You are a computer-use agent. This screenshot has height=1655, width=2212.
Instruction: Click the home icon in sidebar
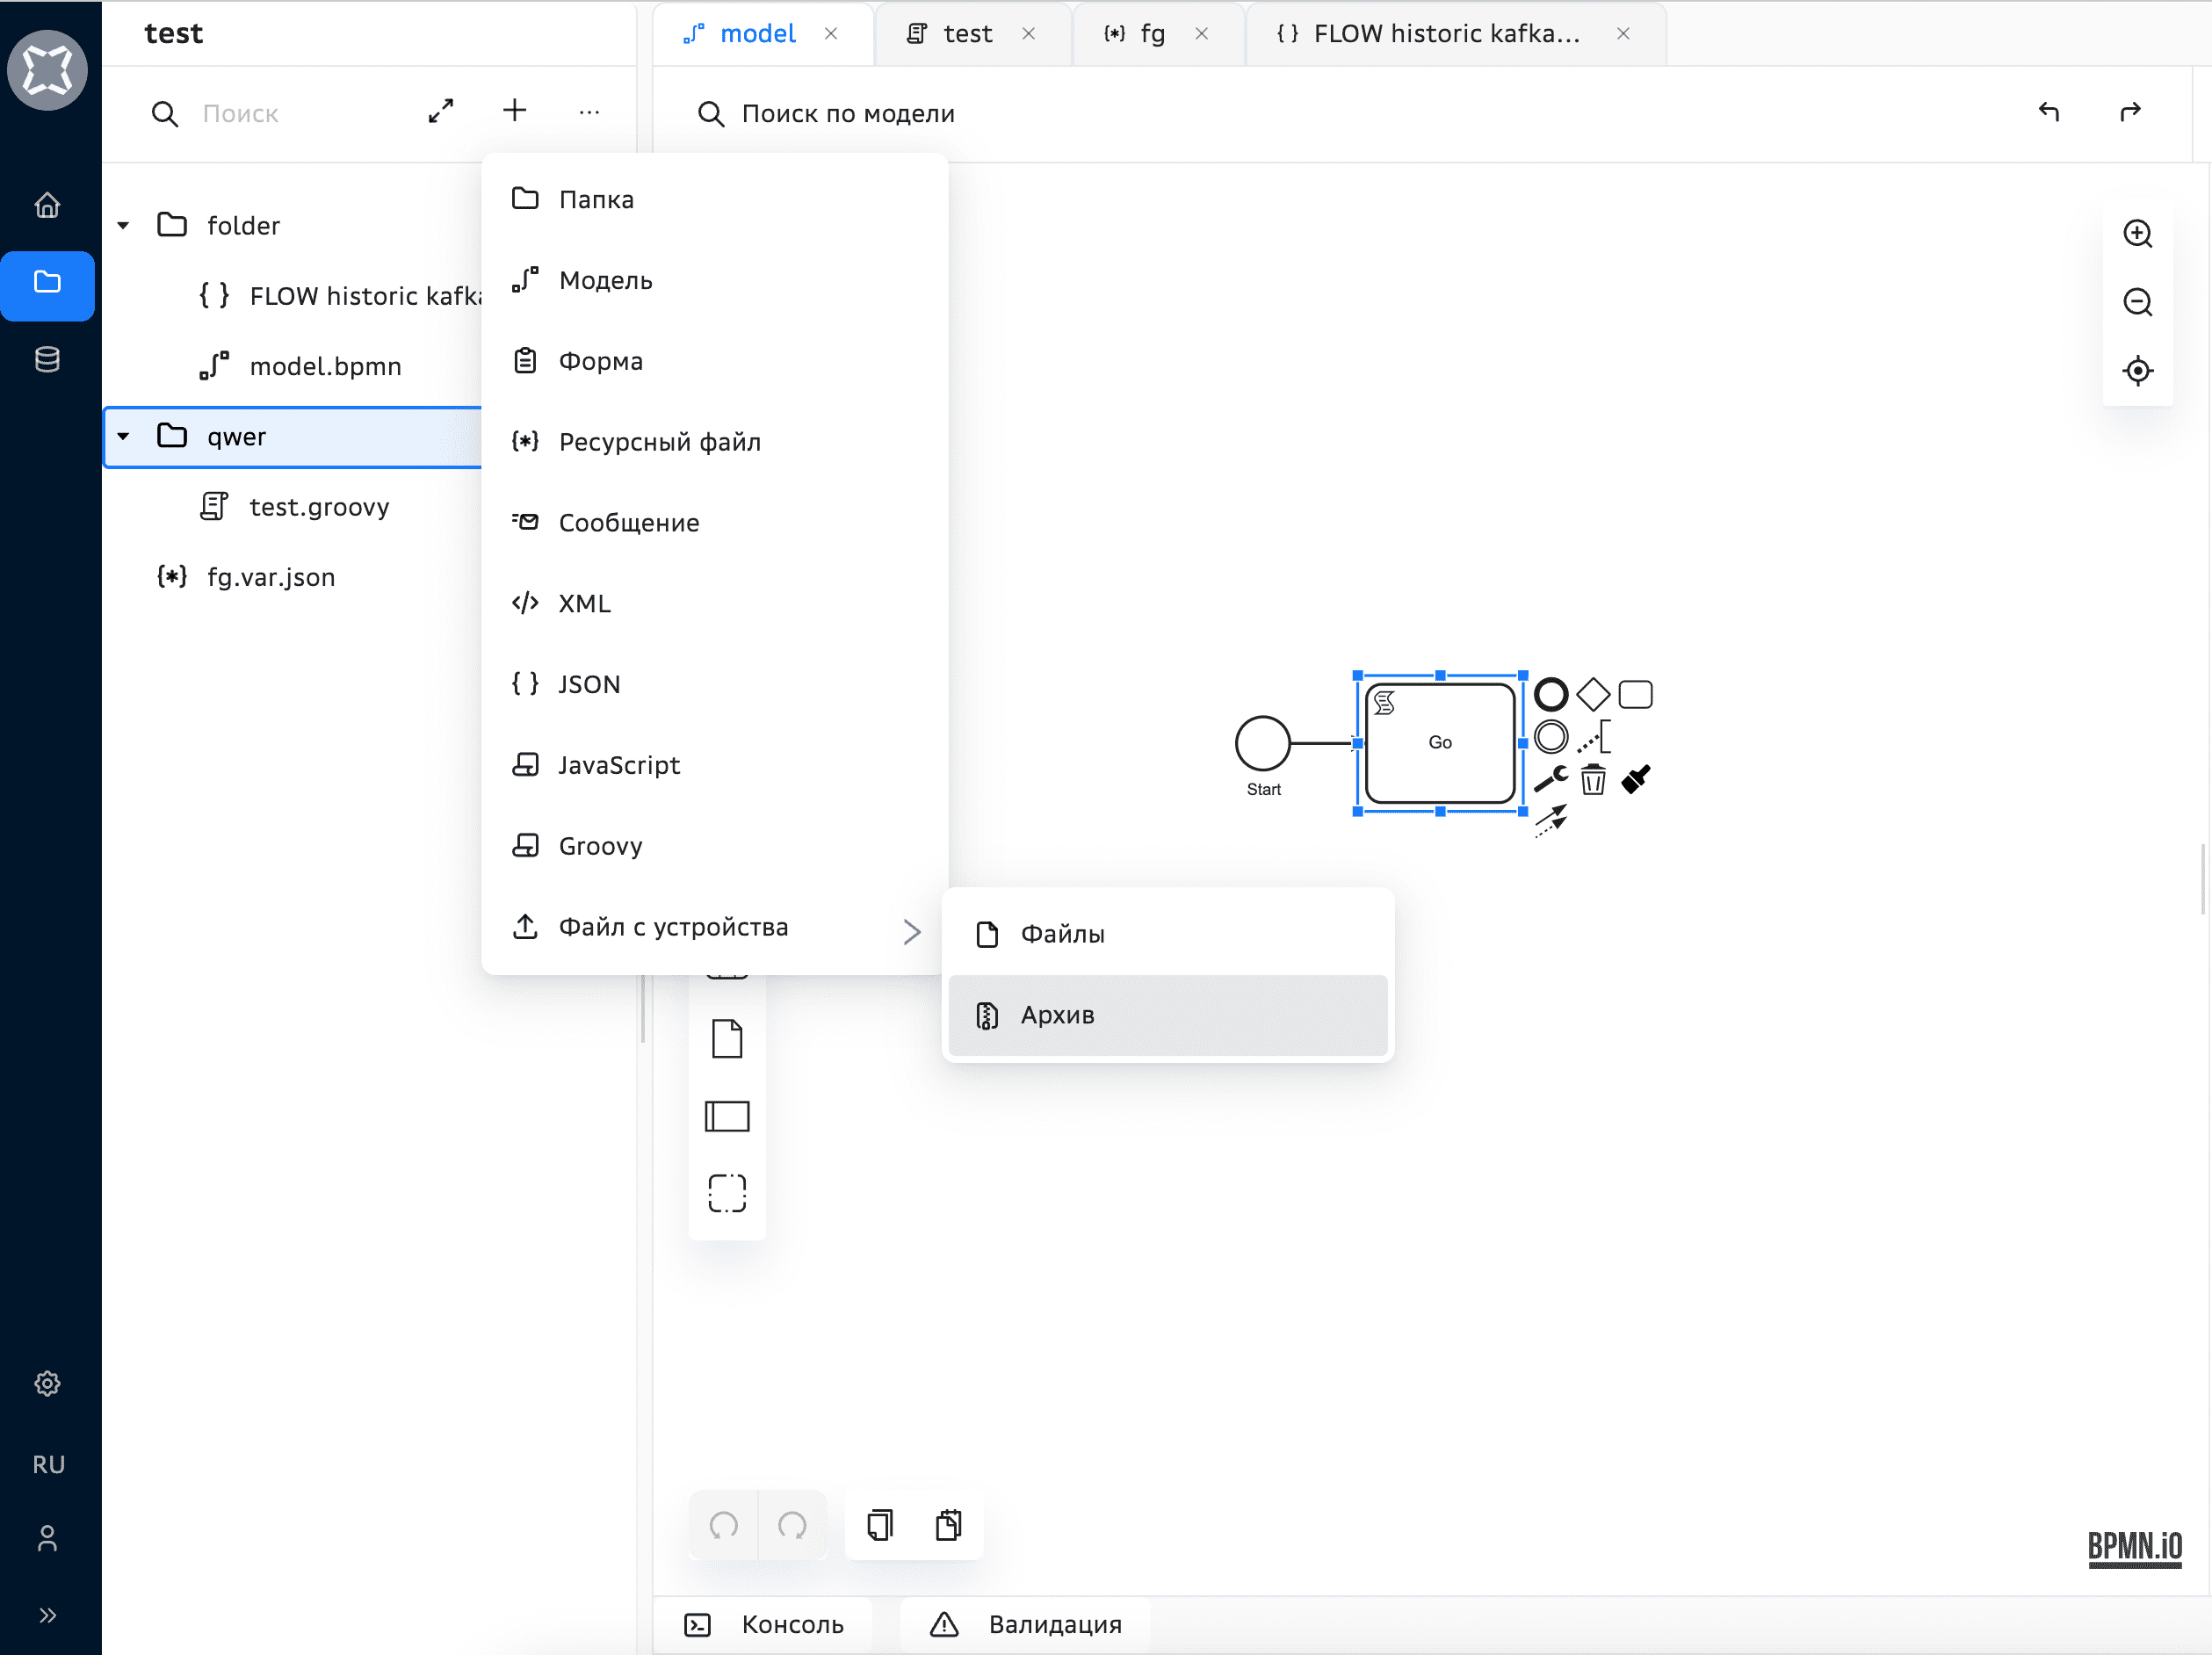click(x=47, y=205)
